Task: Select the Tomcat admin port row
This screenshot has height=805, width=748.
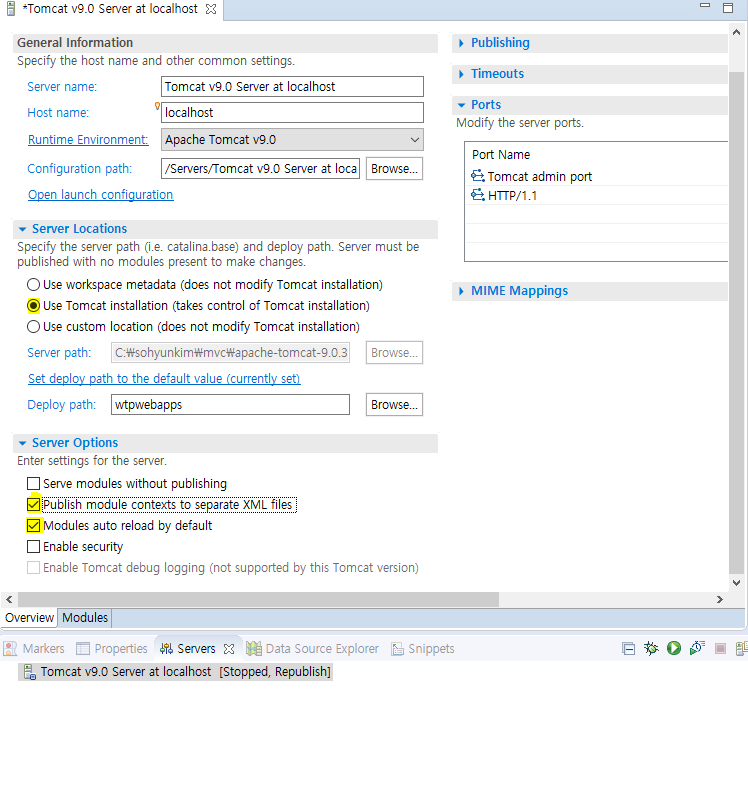Action: point(597,176)
